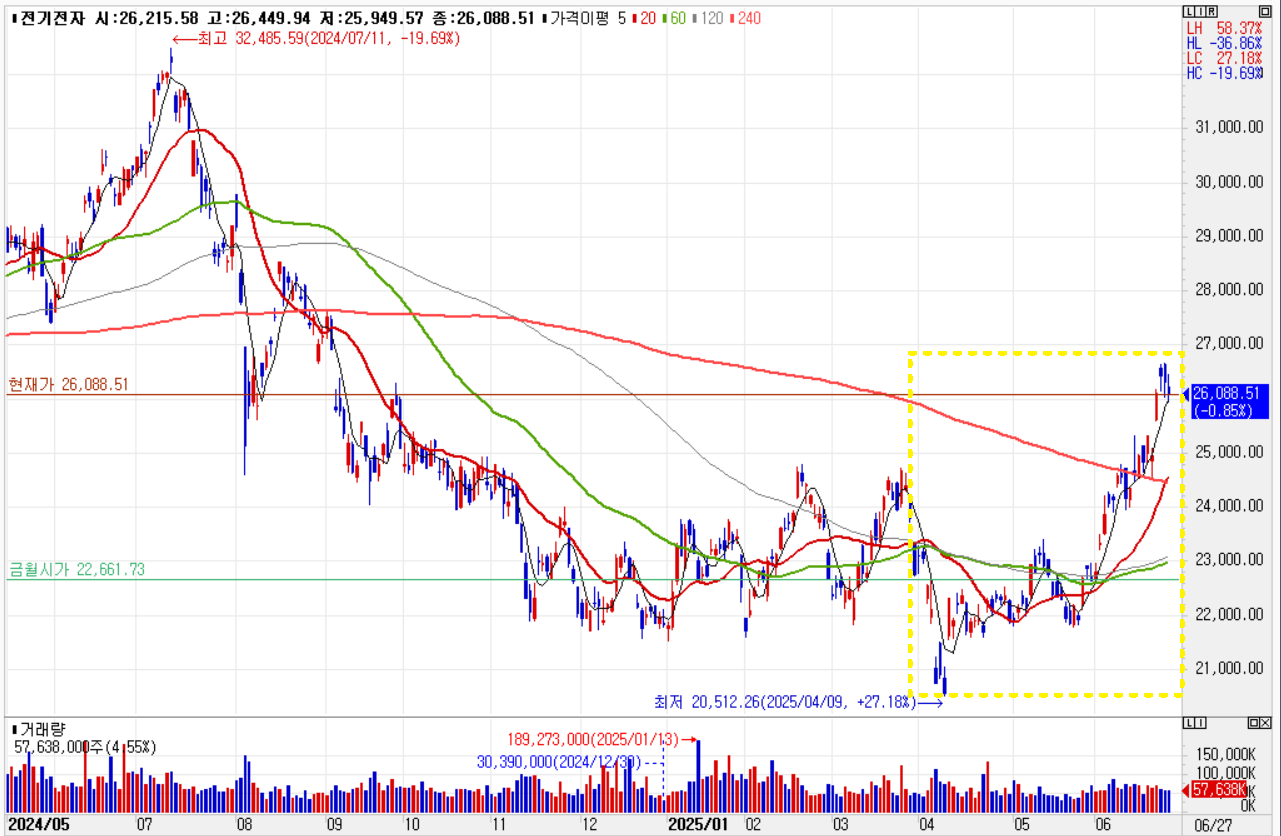Viewport: 1281px width, 836px height.
Task: Toggle the 120-day moving average legend
Action: tap(709, 19)
